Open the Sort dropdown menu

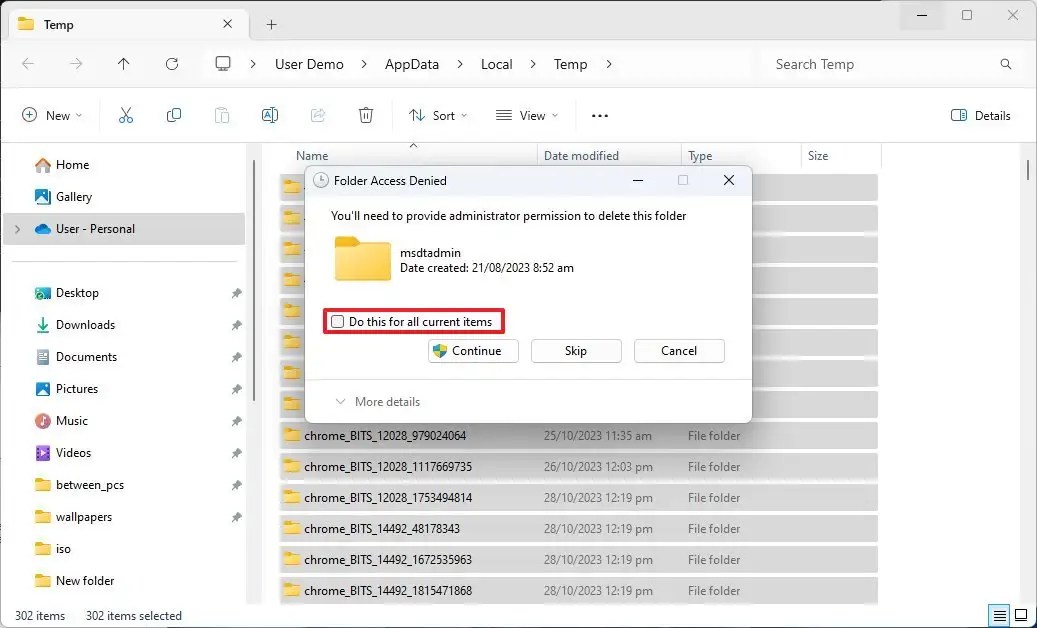tap(438, 115)
